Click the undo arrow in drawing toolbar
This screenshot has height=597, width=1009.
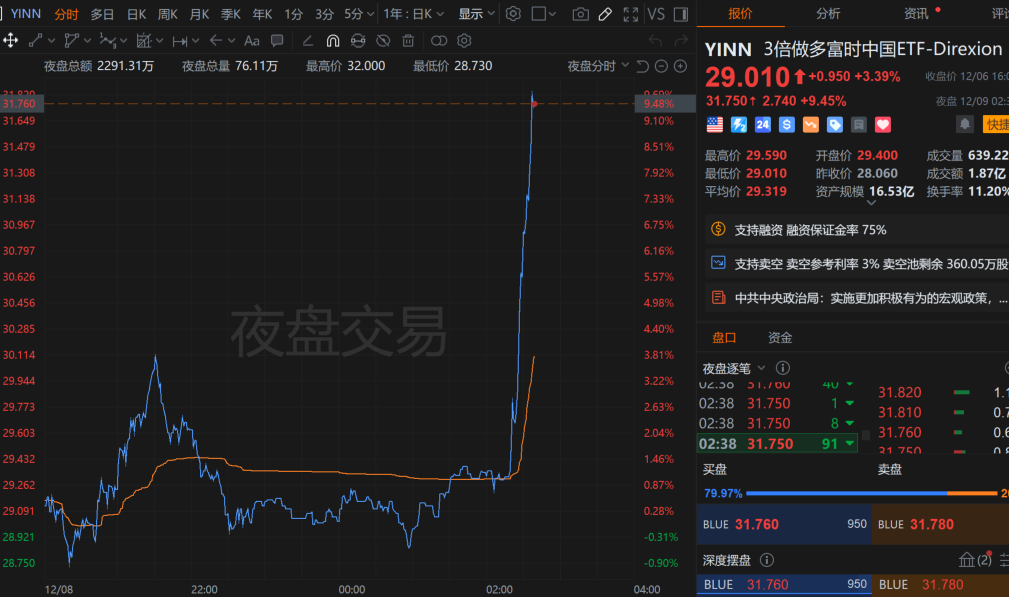pyautogui.click(x=655, y=41)
